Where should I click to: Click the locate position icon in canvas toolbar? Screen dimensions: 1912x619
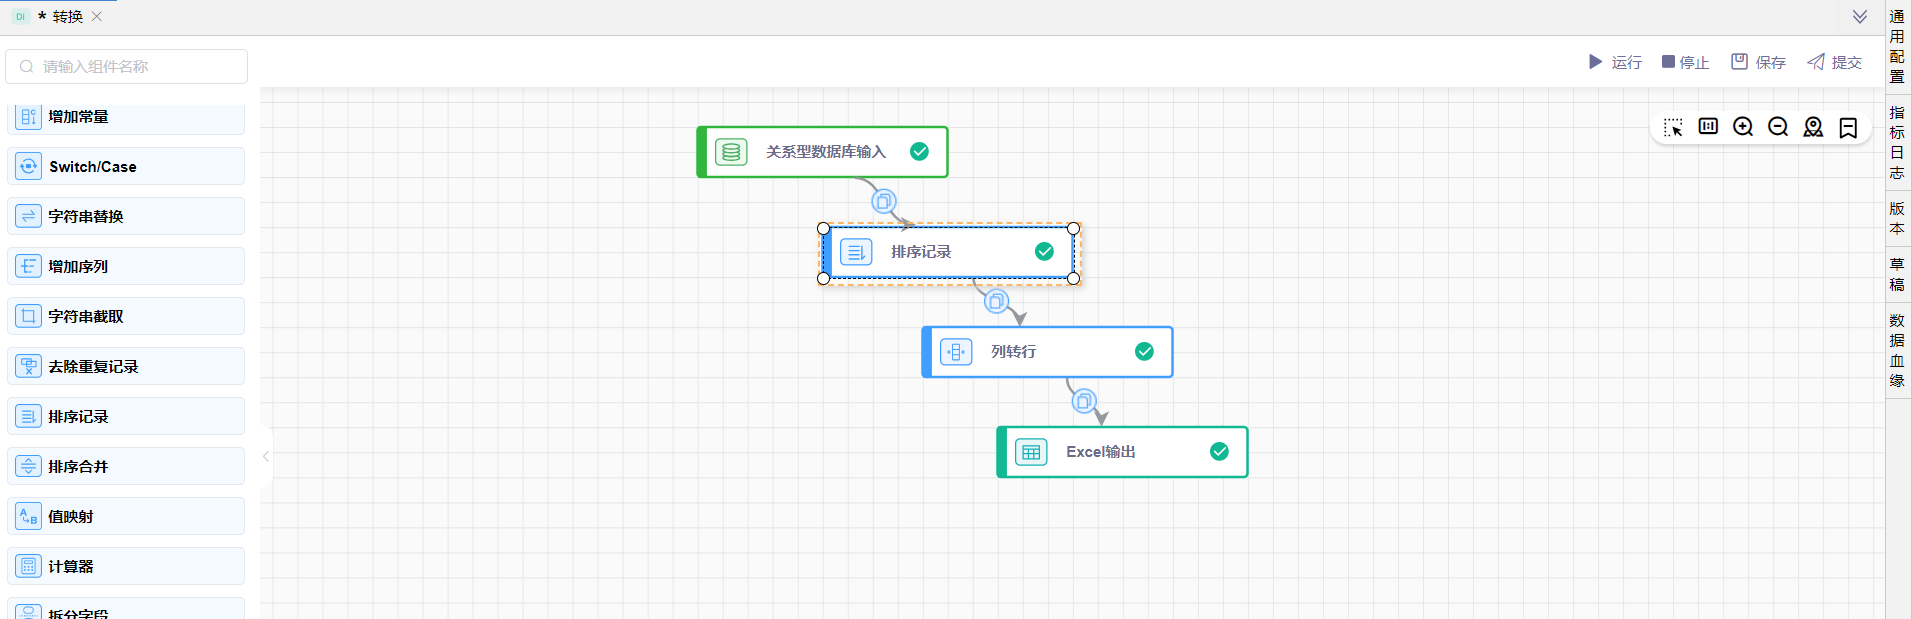pyautogui.click(x=1813, y=127)
